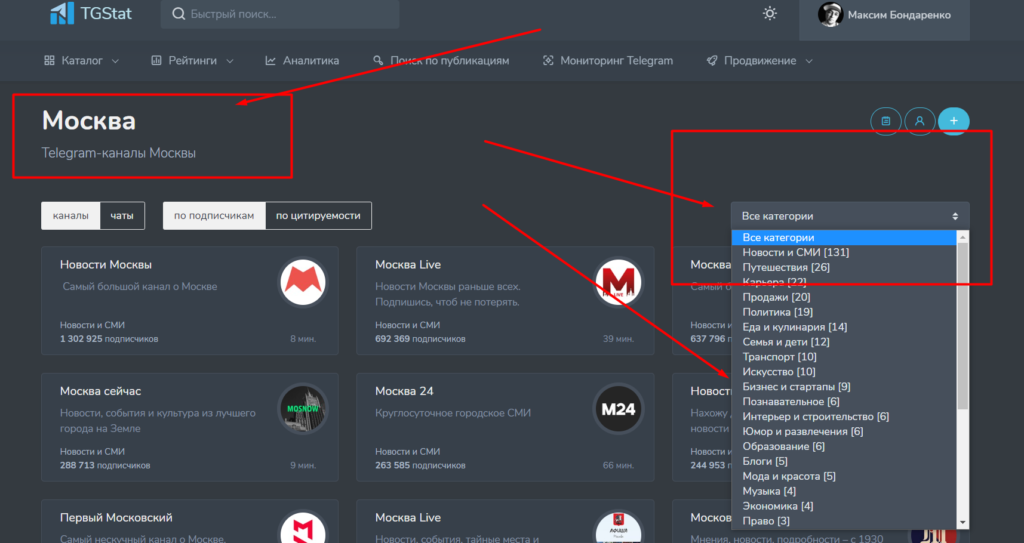
Task: Click Мониторинг Telegram target icon
Action: 548,61
